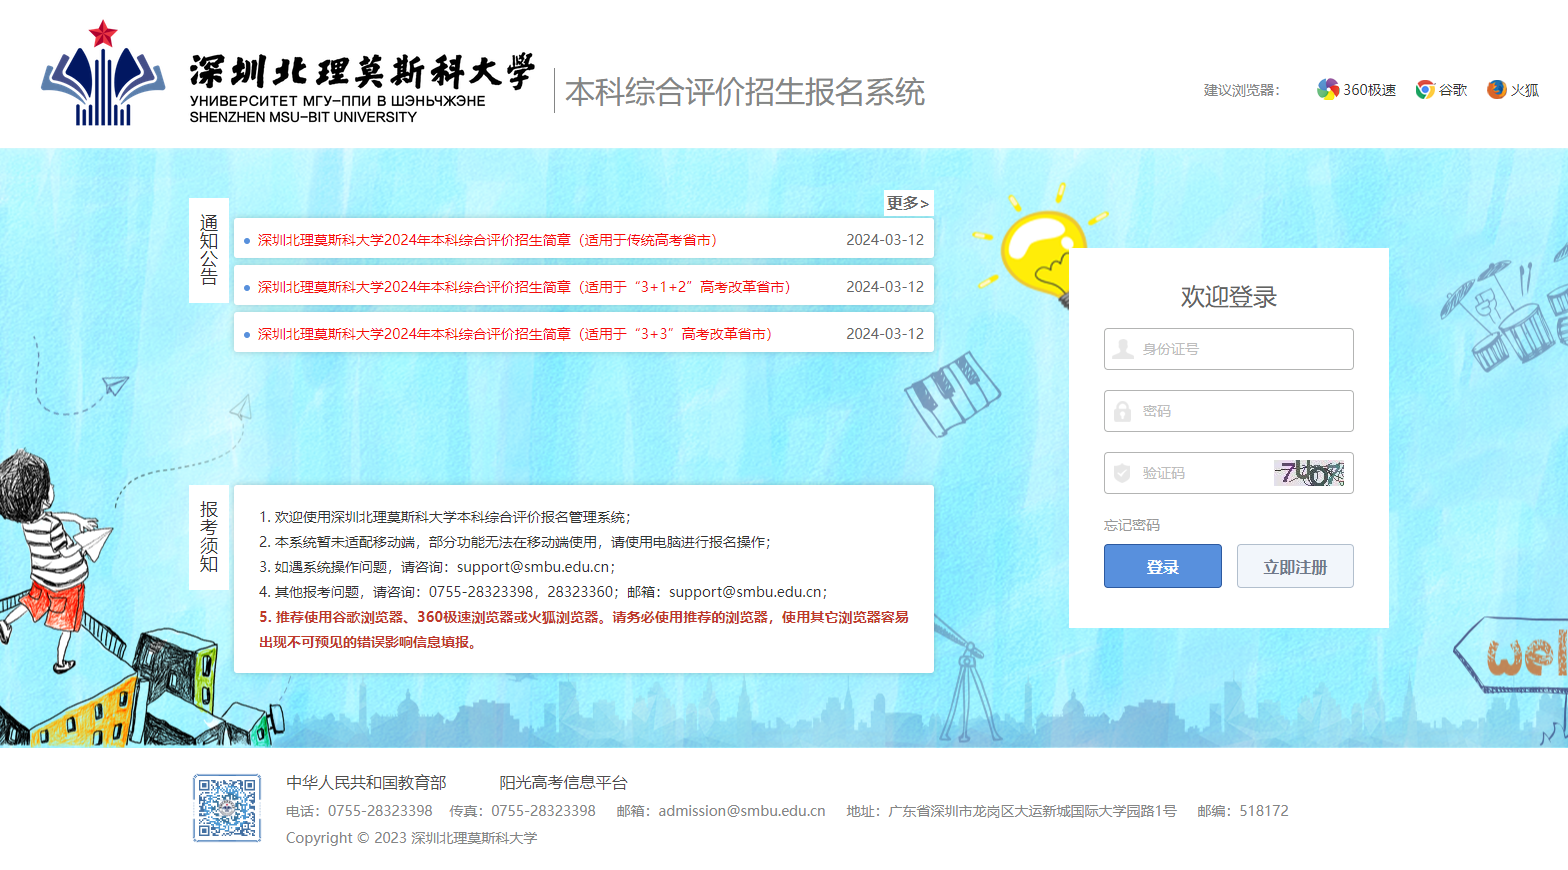Viewport: 1568px width, 870px height.
Task: Open the 360极速 browser icon
Action: coord(1327,90)
